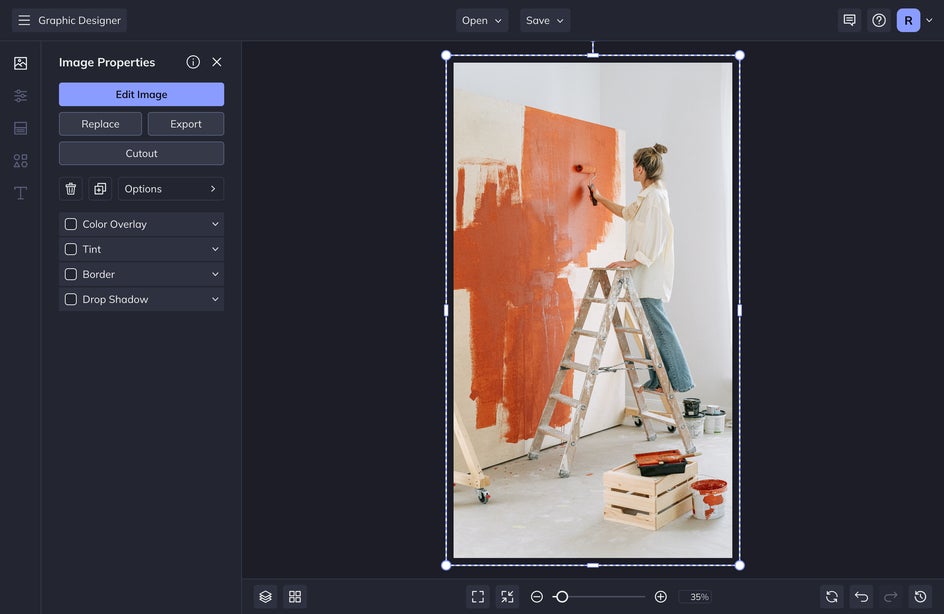Click the Replace button

(101, 124)
